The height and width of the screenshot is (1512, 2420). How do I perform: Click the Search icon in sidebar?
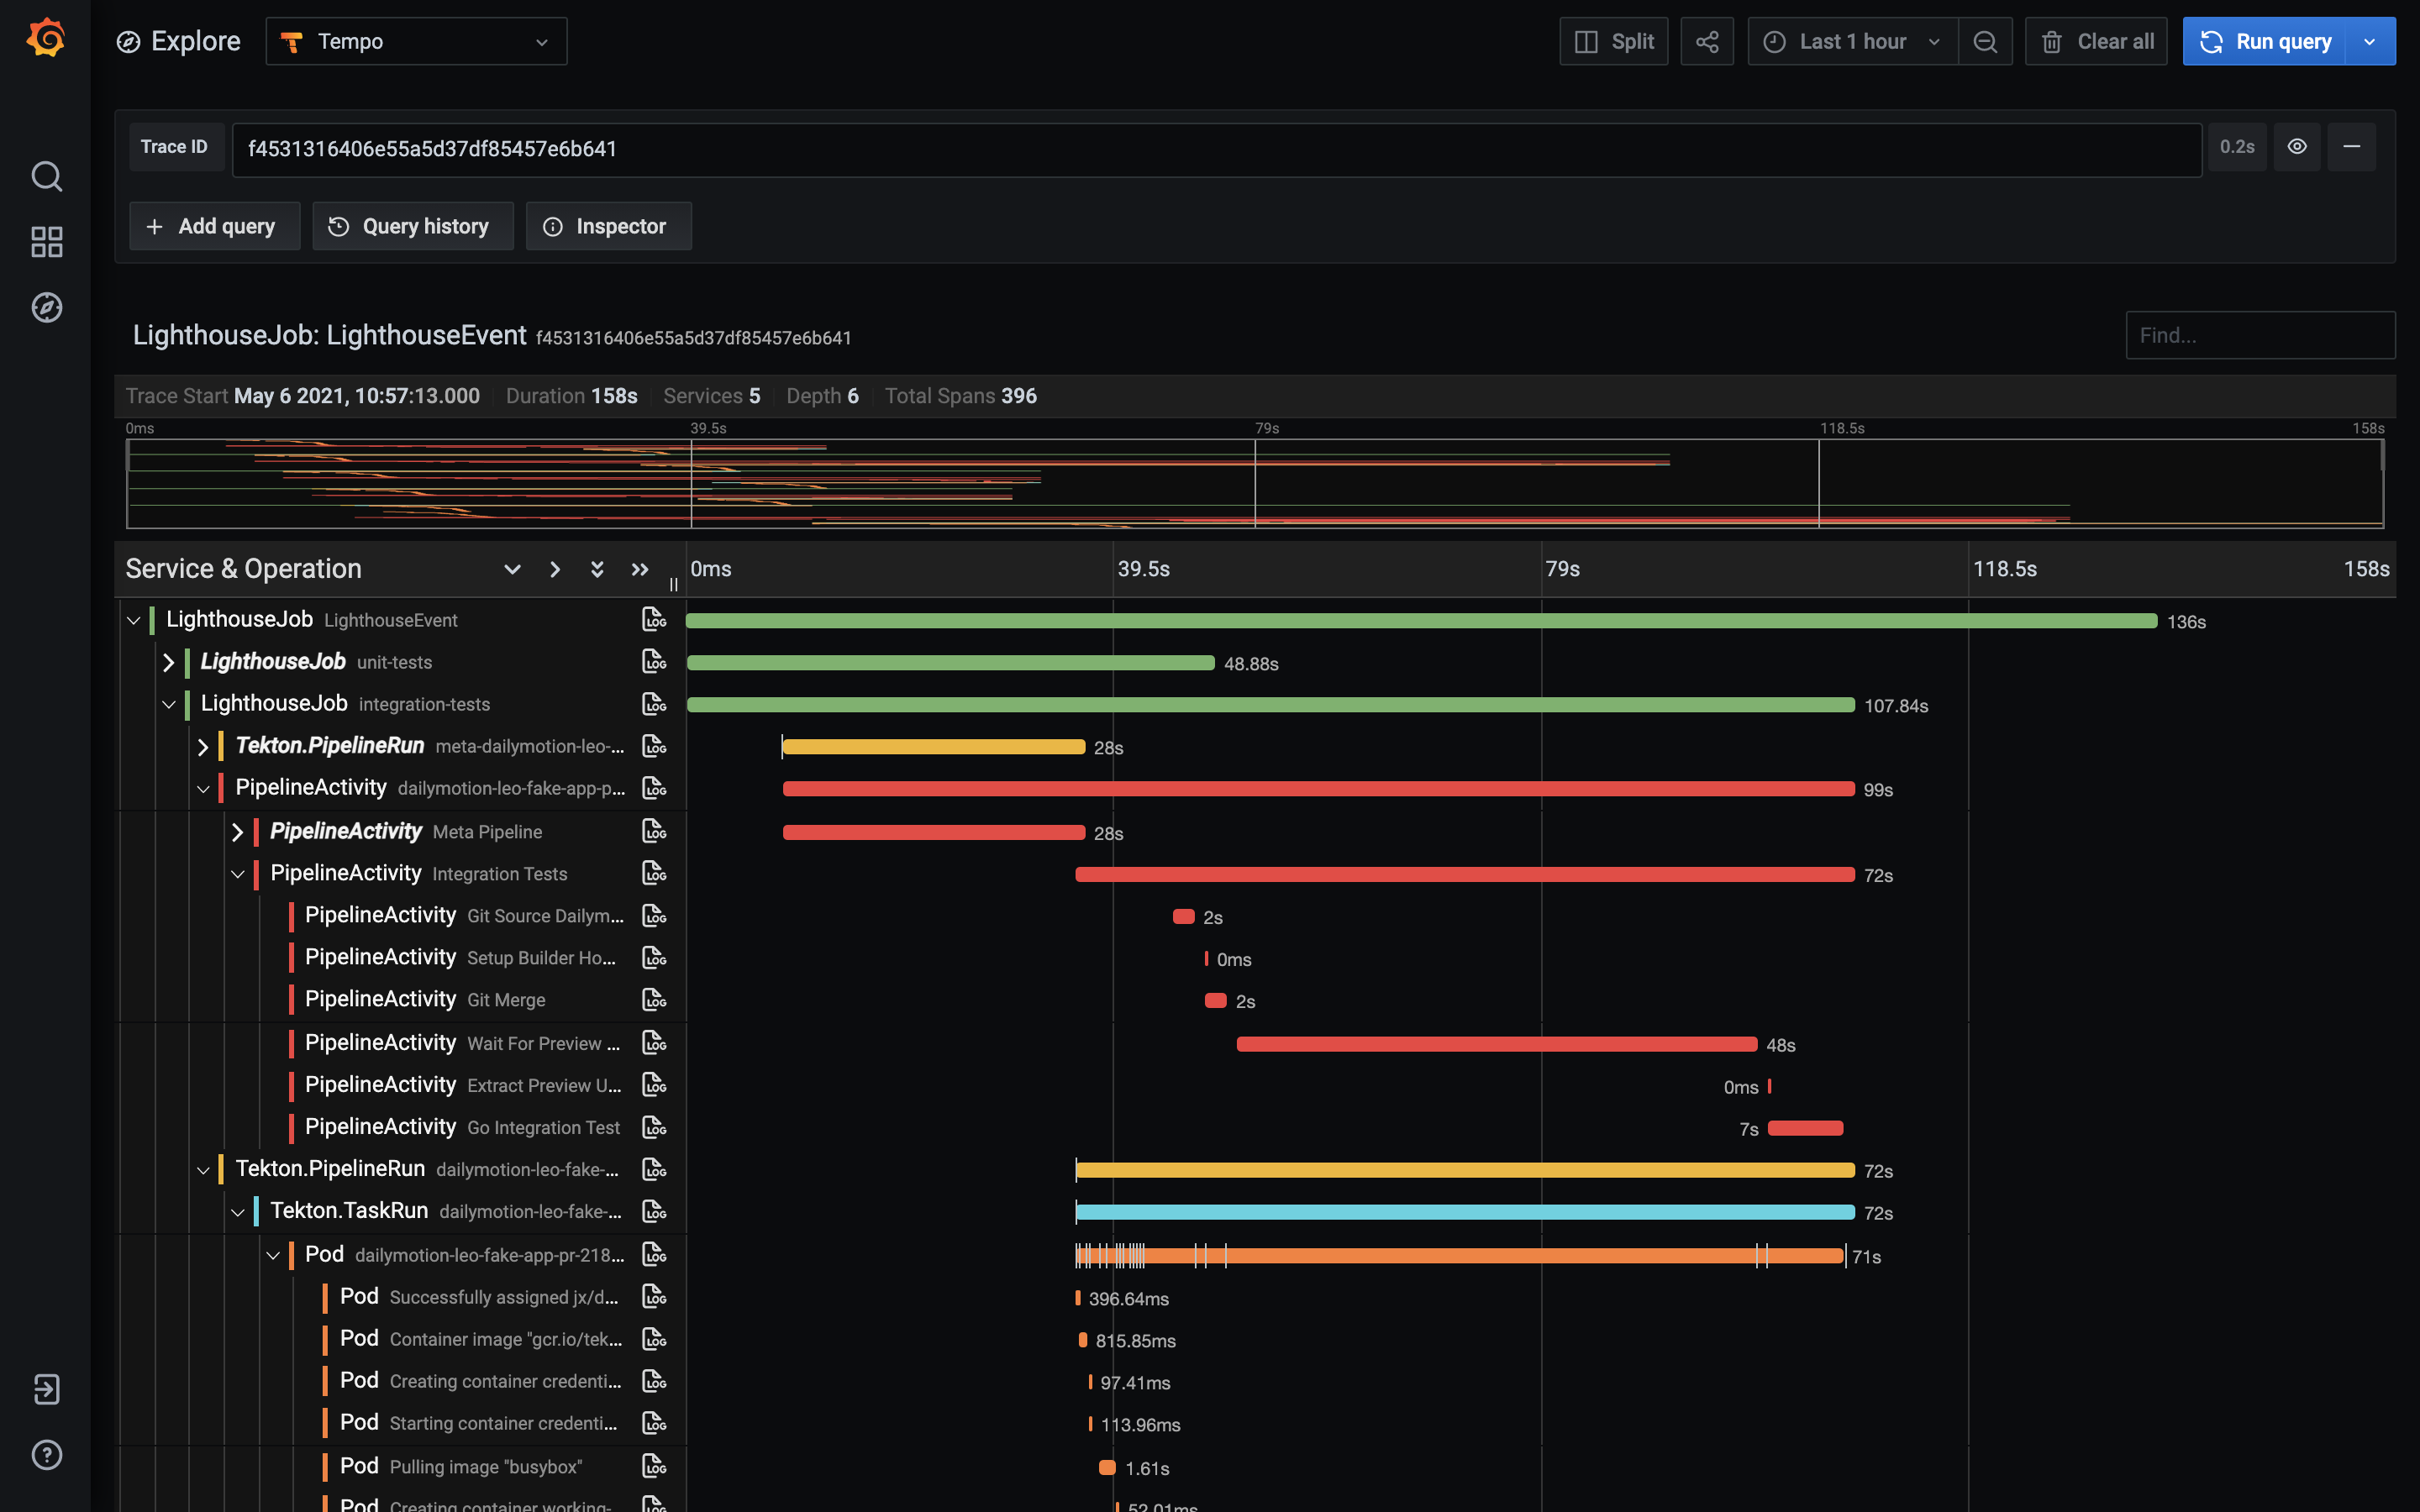[x=46, y=176]
